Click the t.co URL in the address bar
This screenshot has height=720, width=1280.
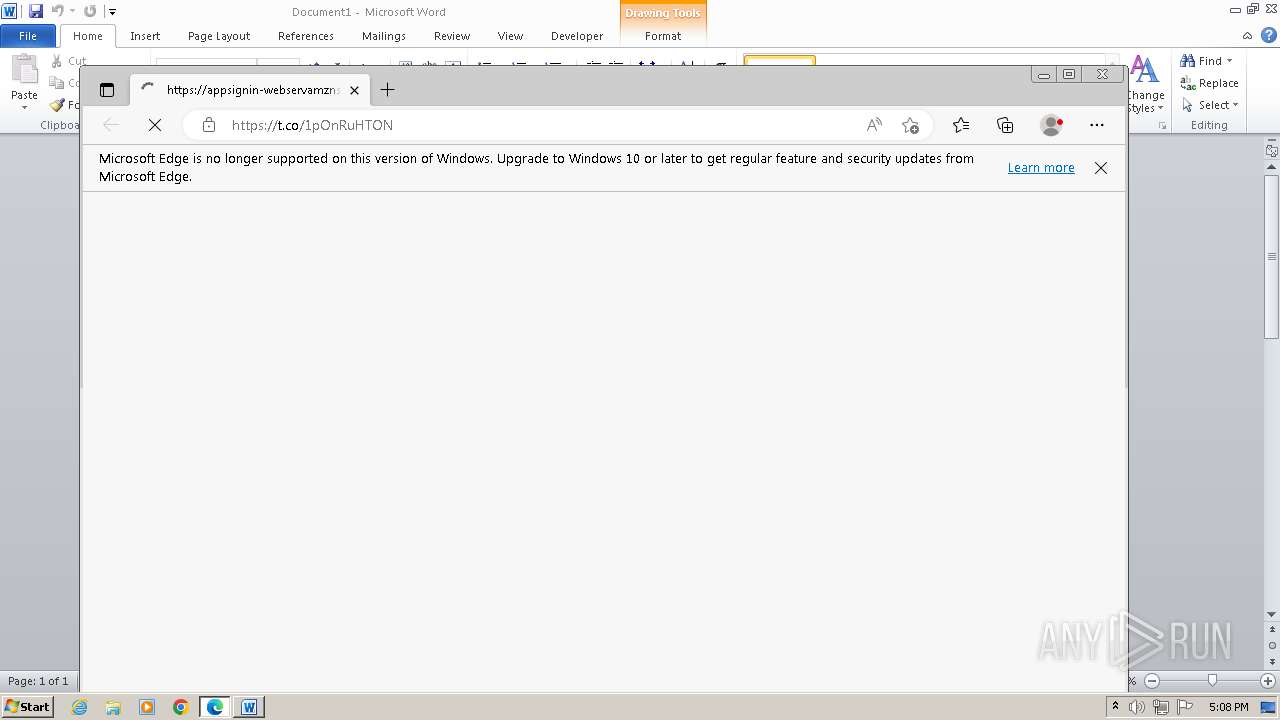[312, 125]
